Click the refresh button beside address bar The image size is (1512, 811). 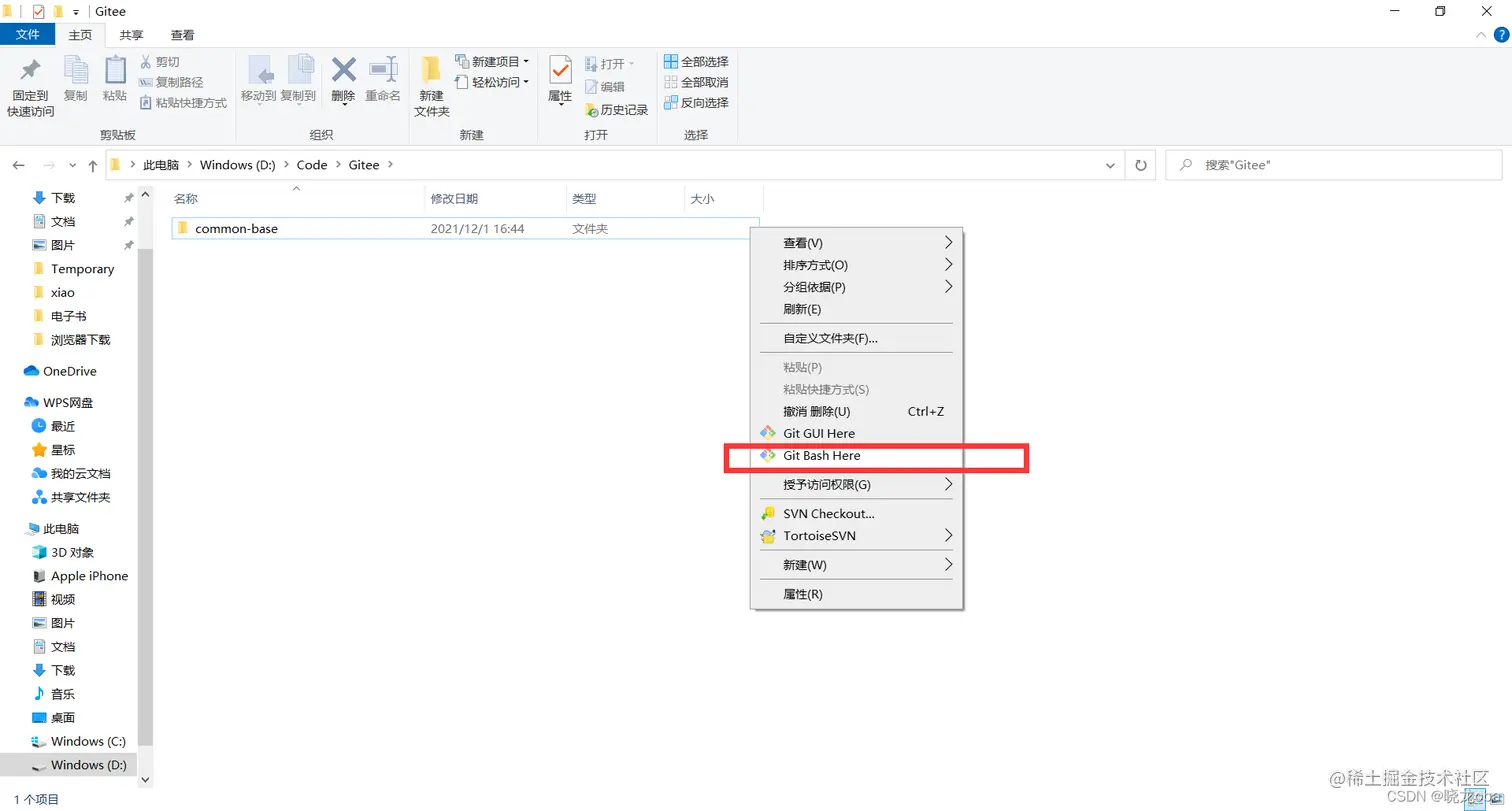1141,165
